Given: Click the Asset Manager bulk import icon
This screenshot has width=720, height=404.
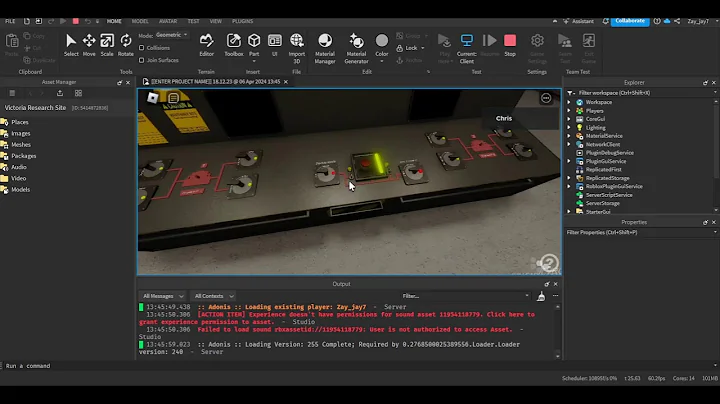Looking at the screenshot, I should click(60, 93).
